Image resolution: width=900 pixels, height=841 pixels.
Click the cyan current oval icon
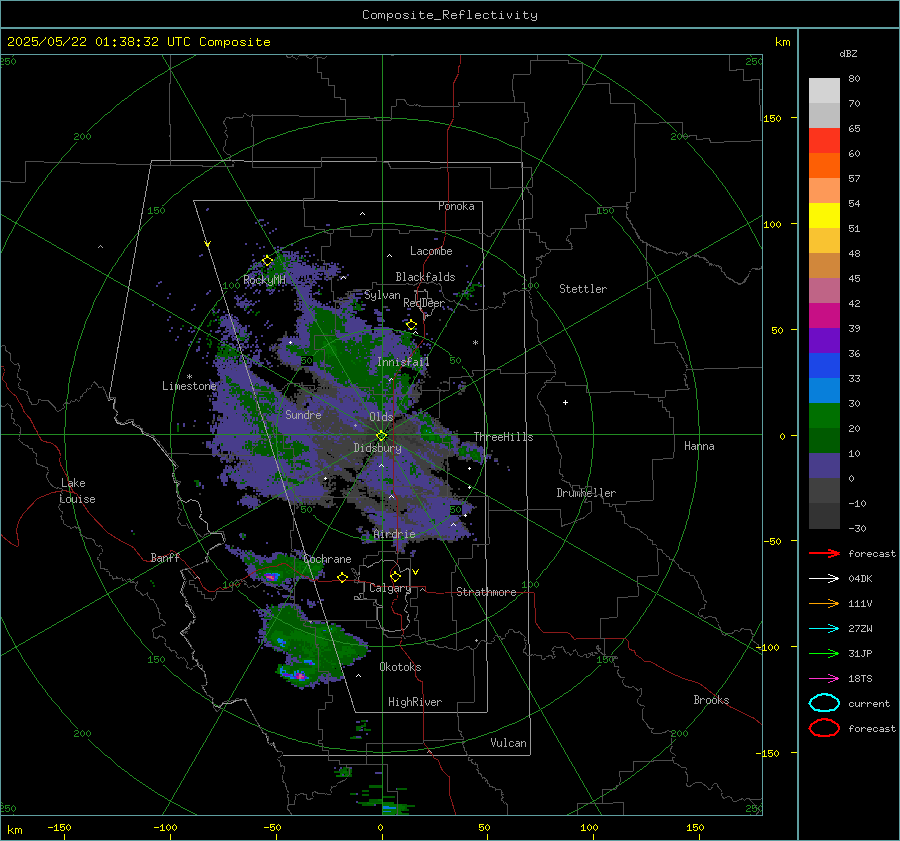pos(824,703)
